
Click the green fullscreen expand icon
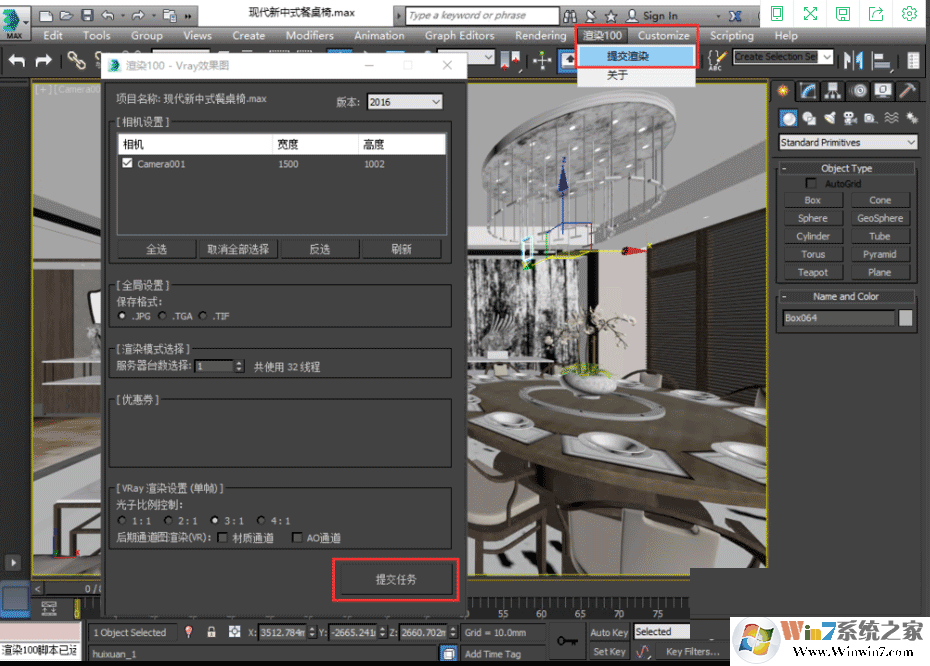(810, 13)
